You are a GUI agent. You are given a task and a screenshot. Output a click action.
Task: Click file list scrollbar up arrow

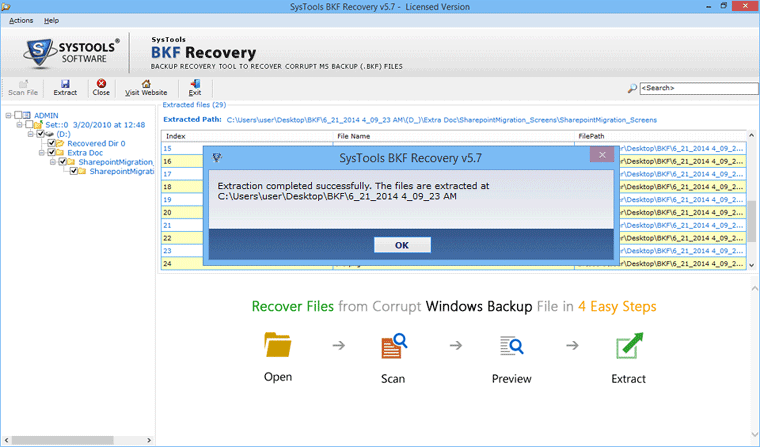tap(751, 135)
